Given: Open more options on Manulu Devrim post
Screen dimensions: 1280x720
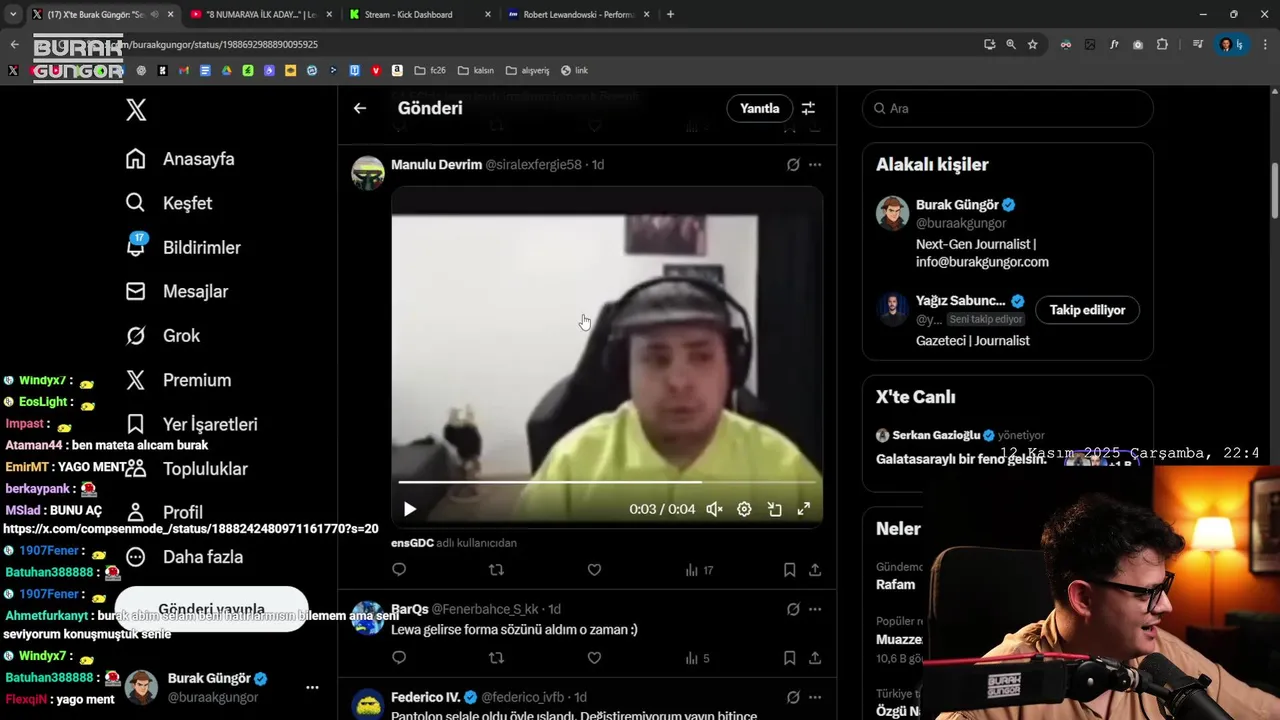Looking at the screenshot, I should coord(815,165).
